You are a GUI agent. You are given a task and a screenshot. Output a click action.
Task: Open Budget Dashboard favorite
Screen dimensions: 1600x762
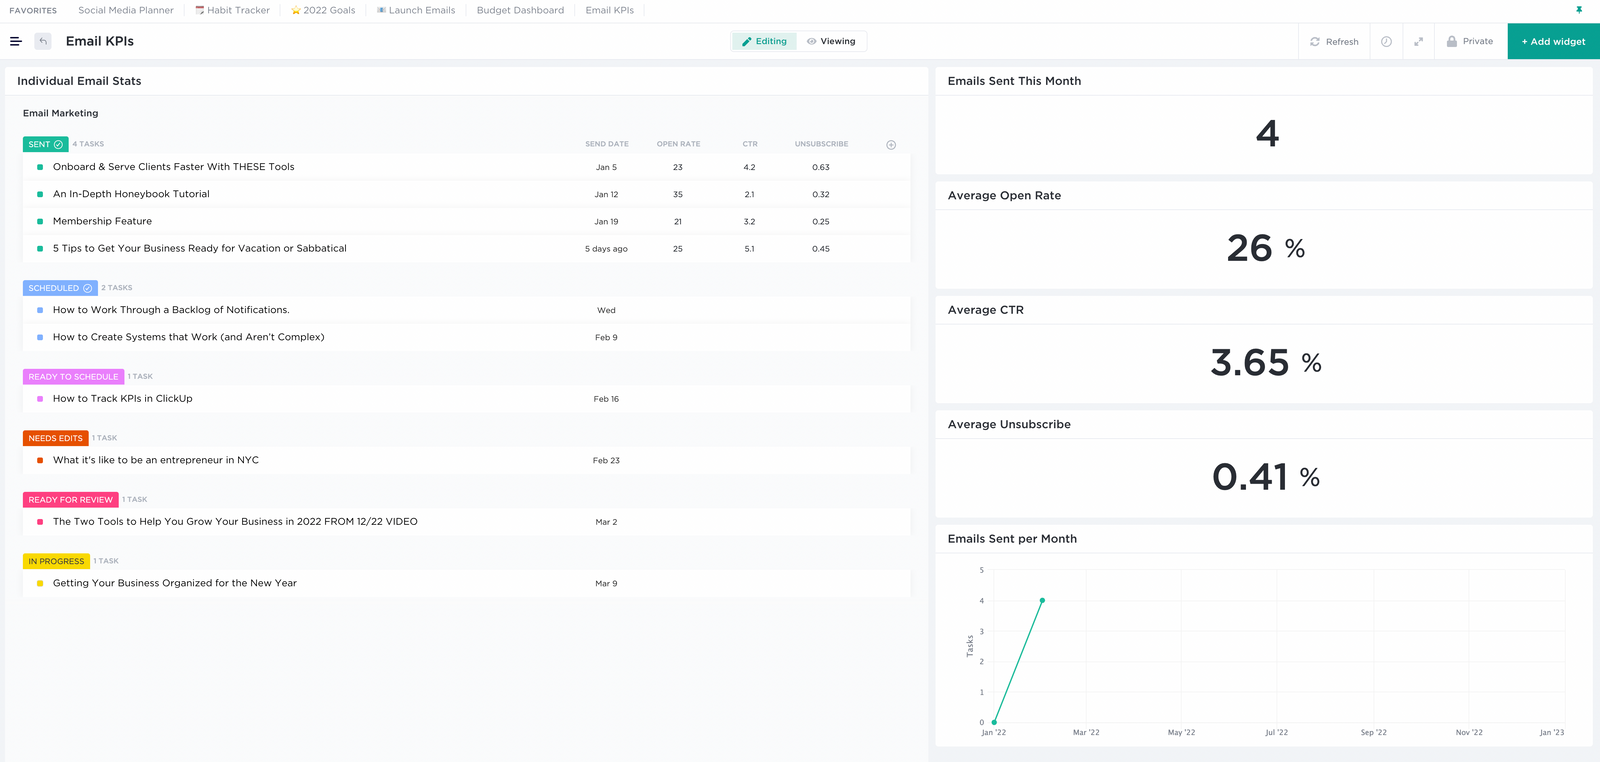[x=520, y=10]
